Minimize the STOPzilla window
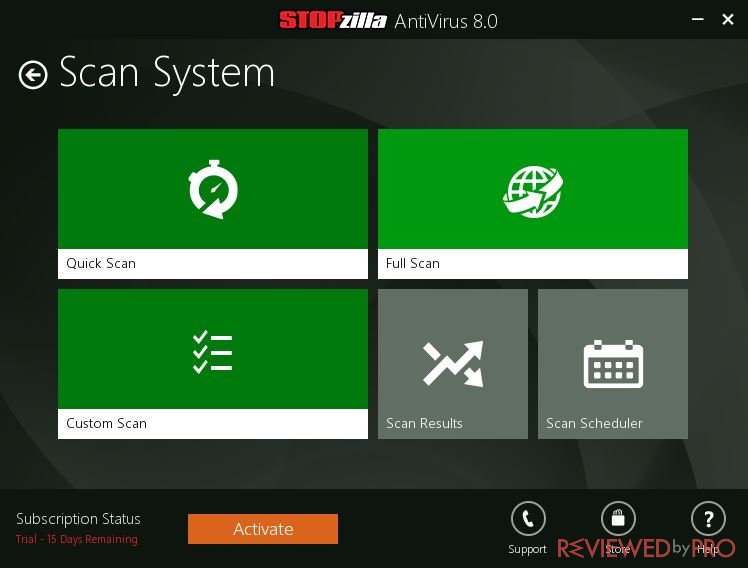Image resolution: width=748 pixels, height=568 pixels. pos(697,20)
